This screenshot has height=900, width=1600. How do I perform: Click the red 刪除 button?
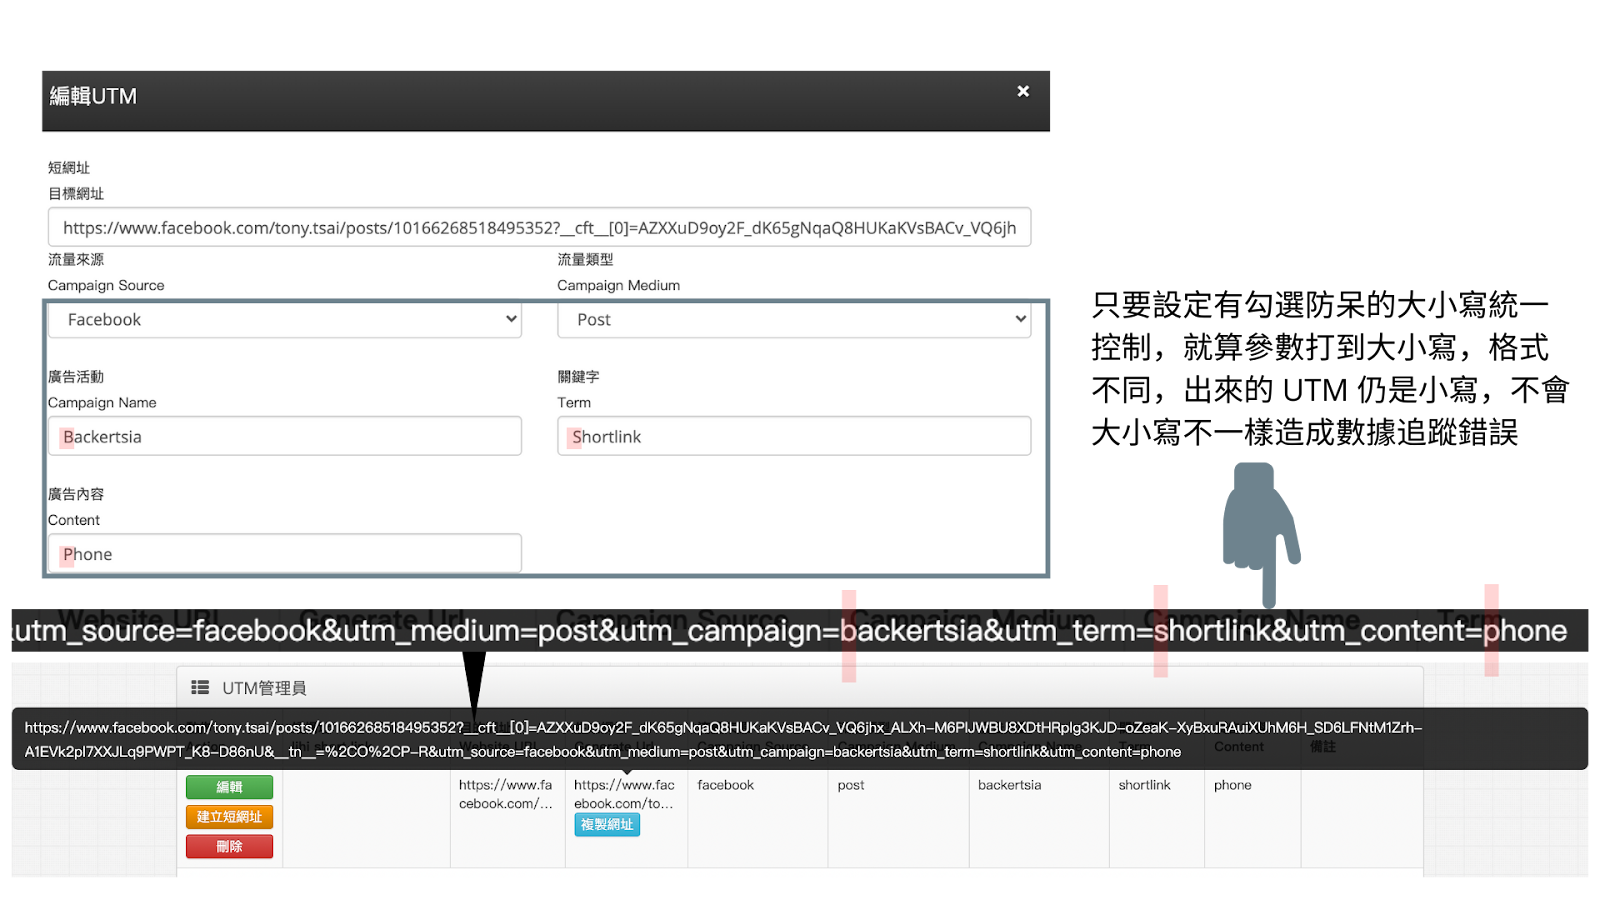click(x=229, y=846)
